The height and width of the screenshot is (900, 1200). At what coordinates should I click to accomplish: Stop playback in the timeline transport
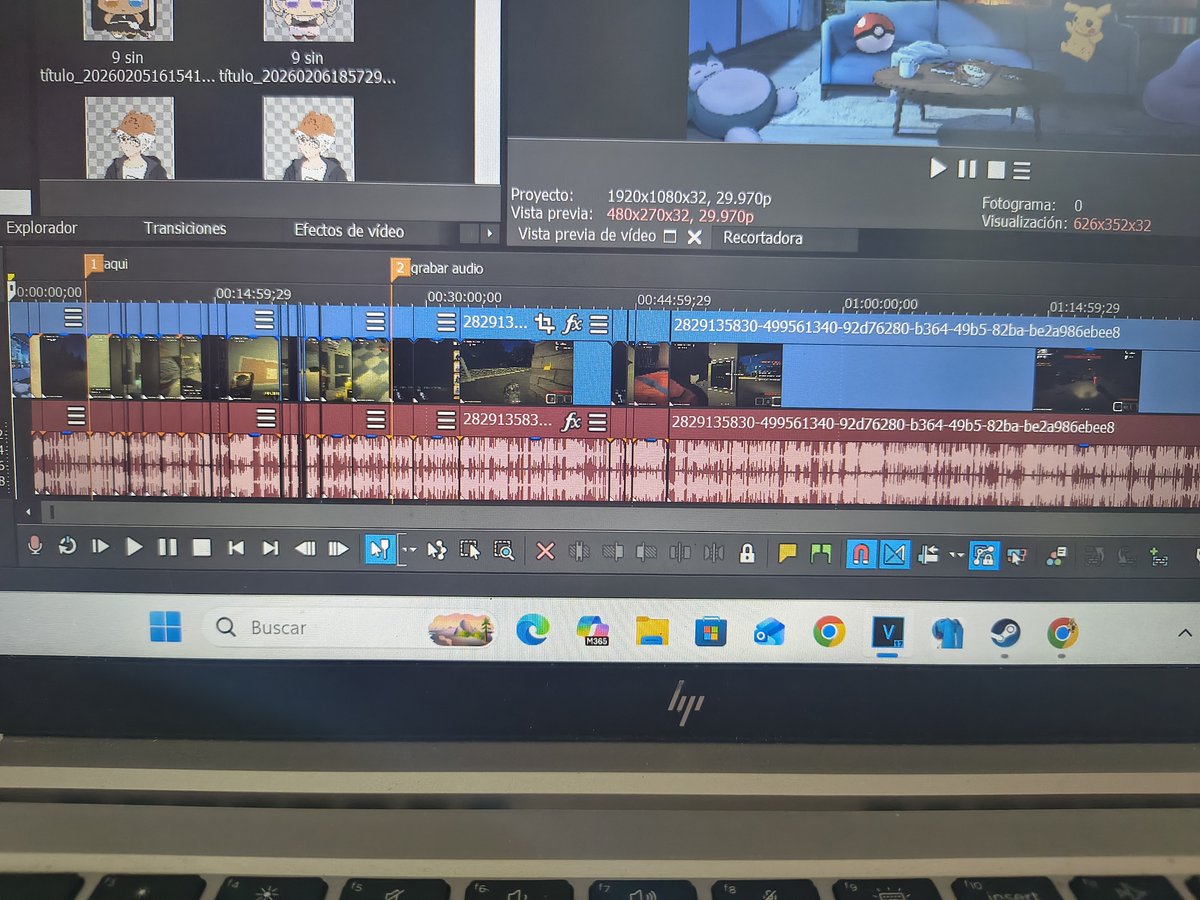coord(202,548)
